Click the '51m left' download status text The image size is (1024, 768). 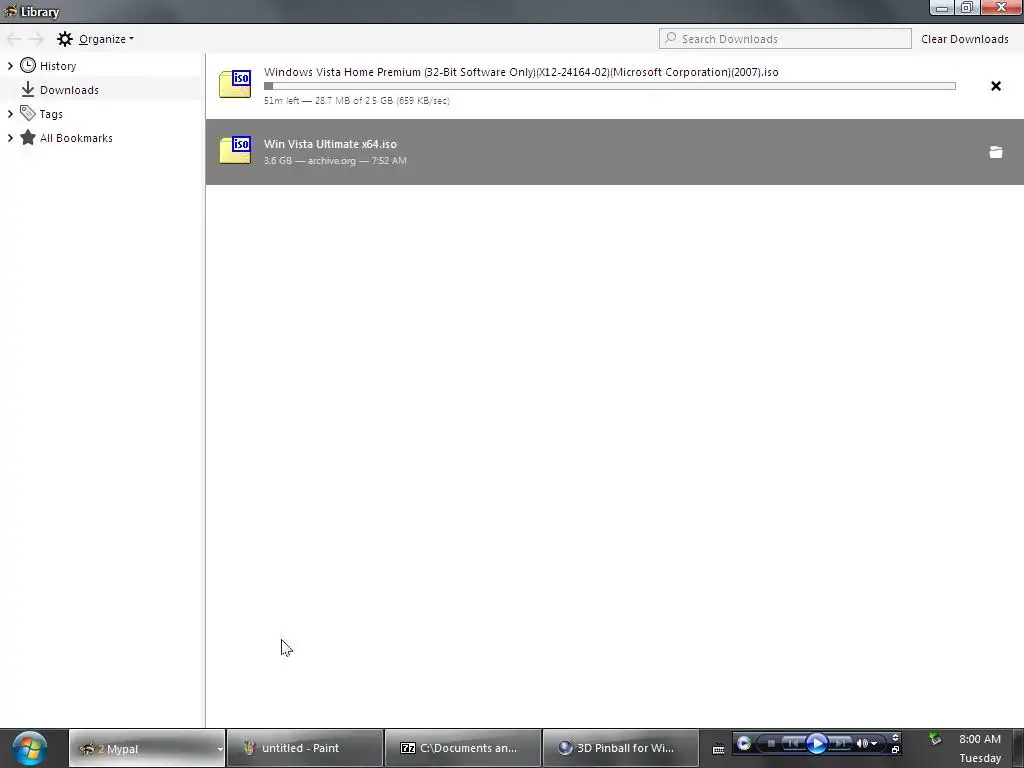point(357,101)
